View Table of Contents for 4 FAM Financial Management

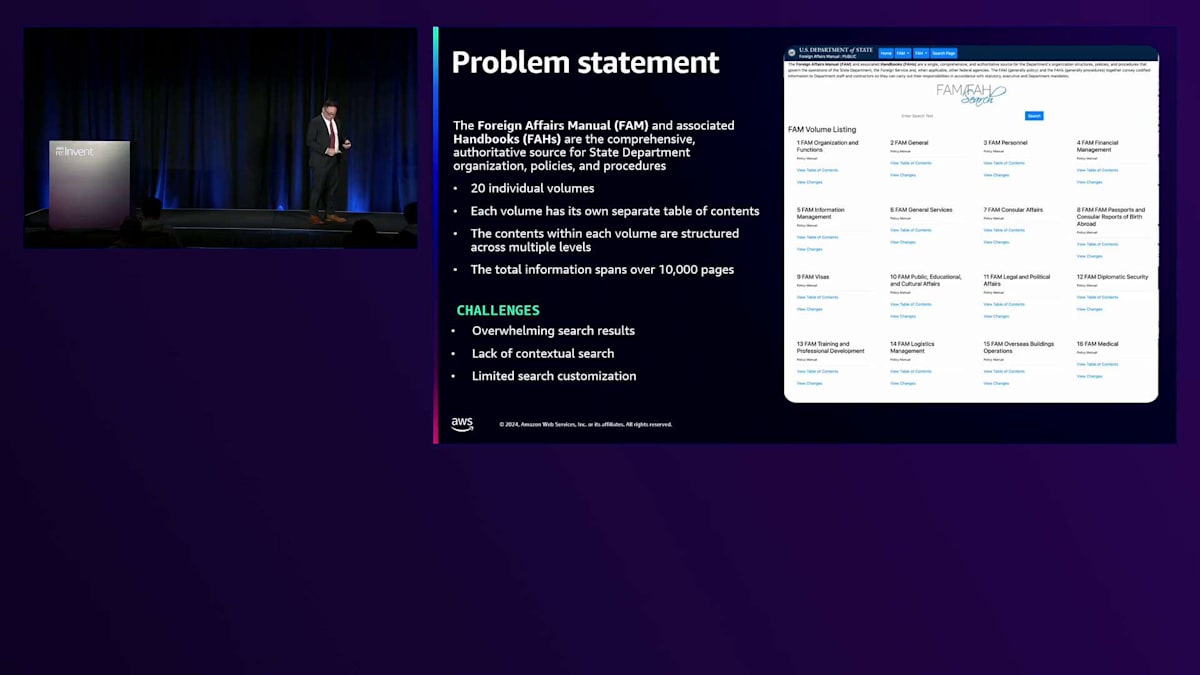tap(1097, 170)
